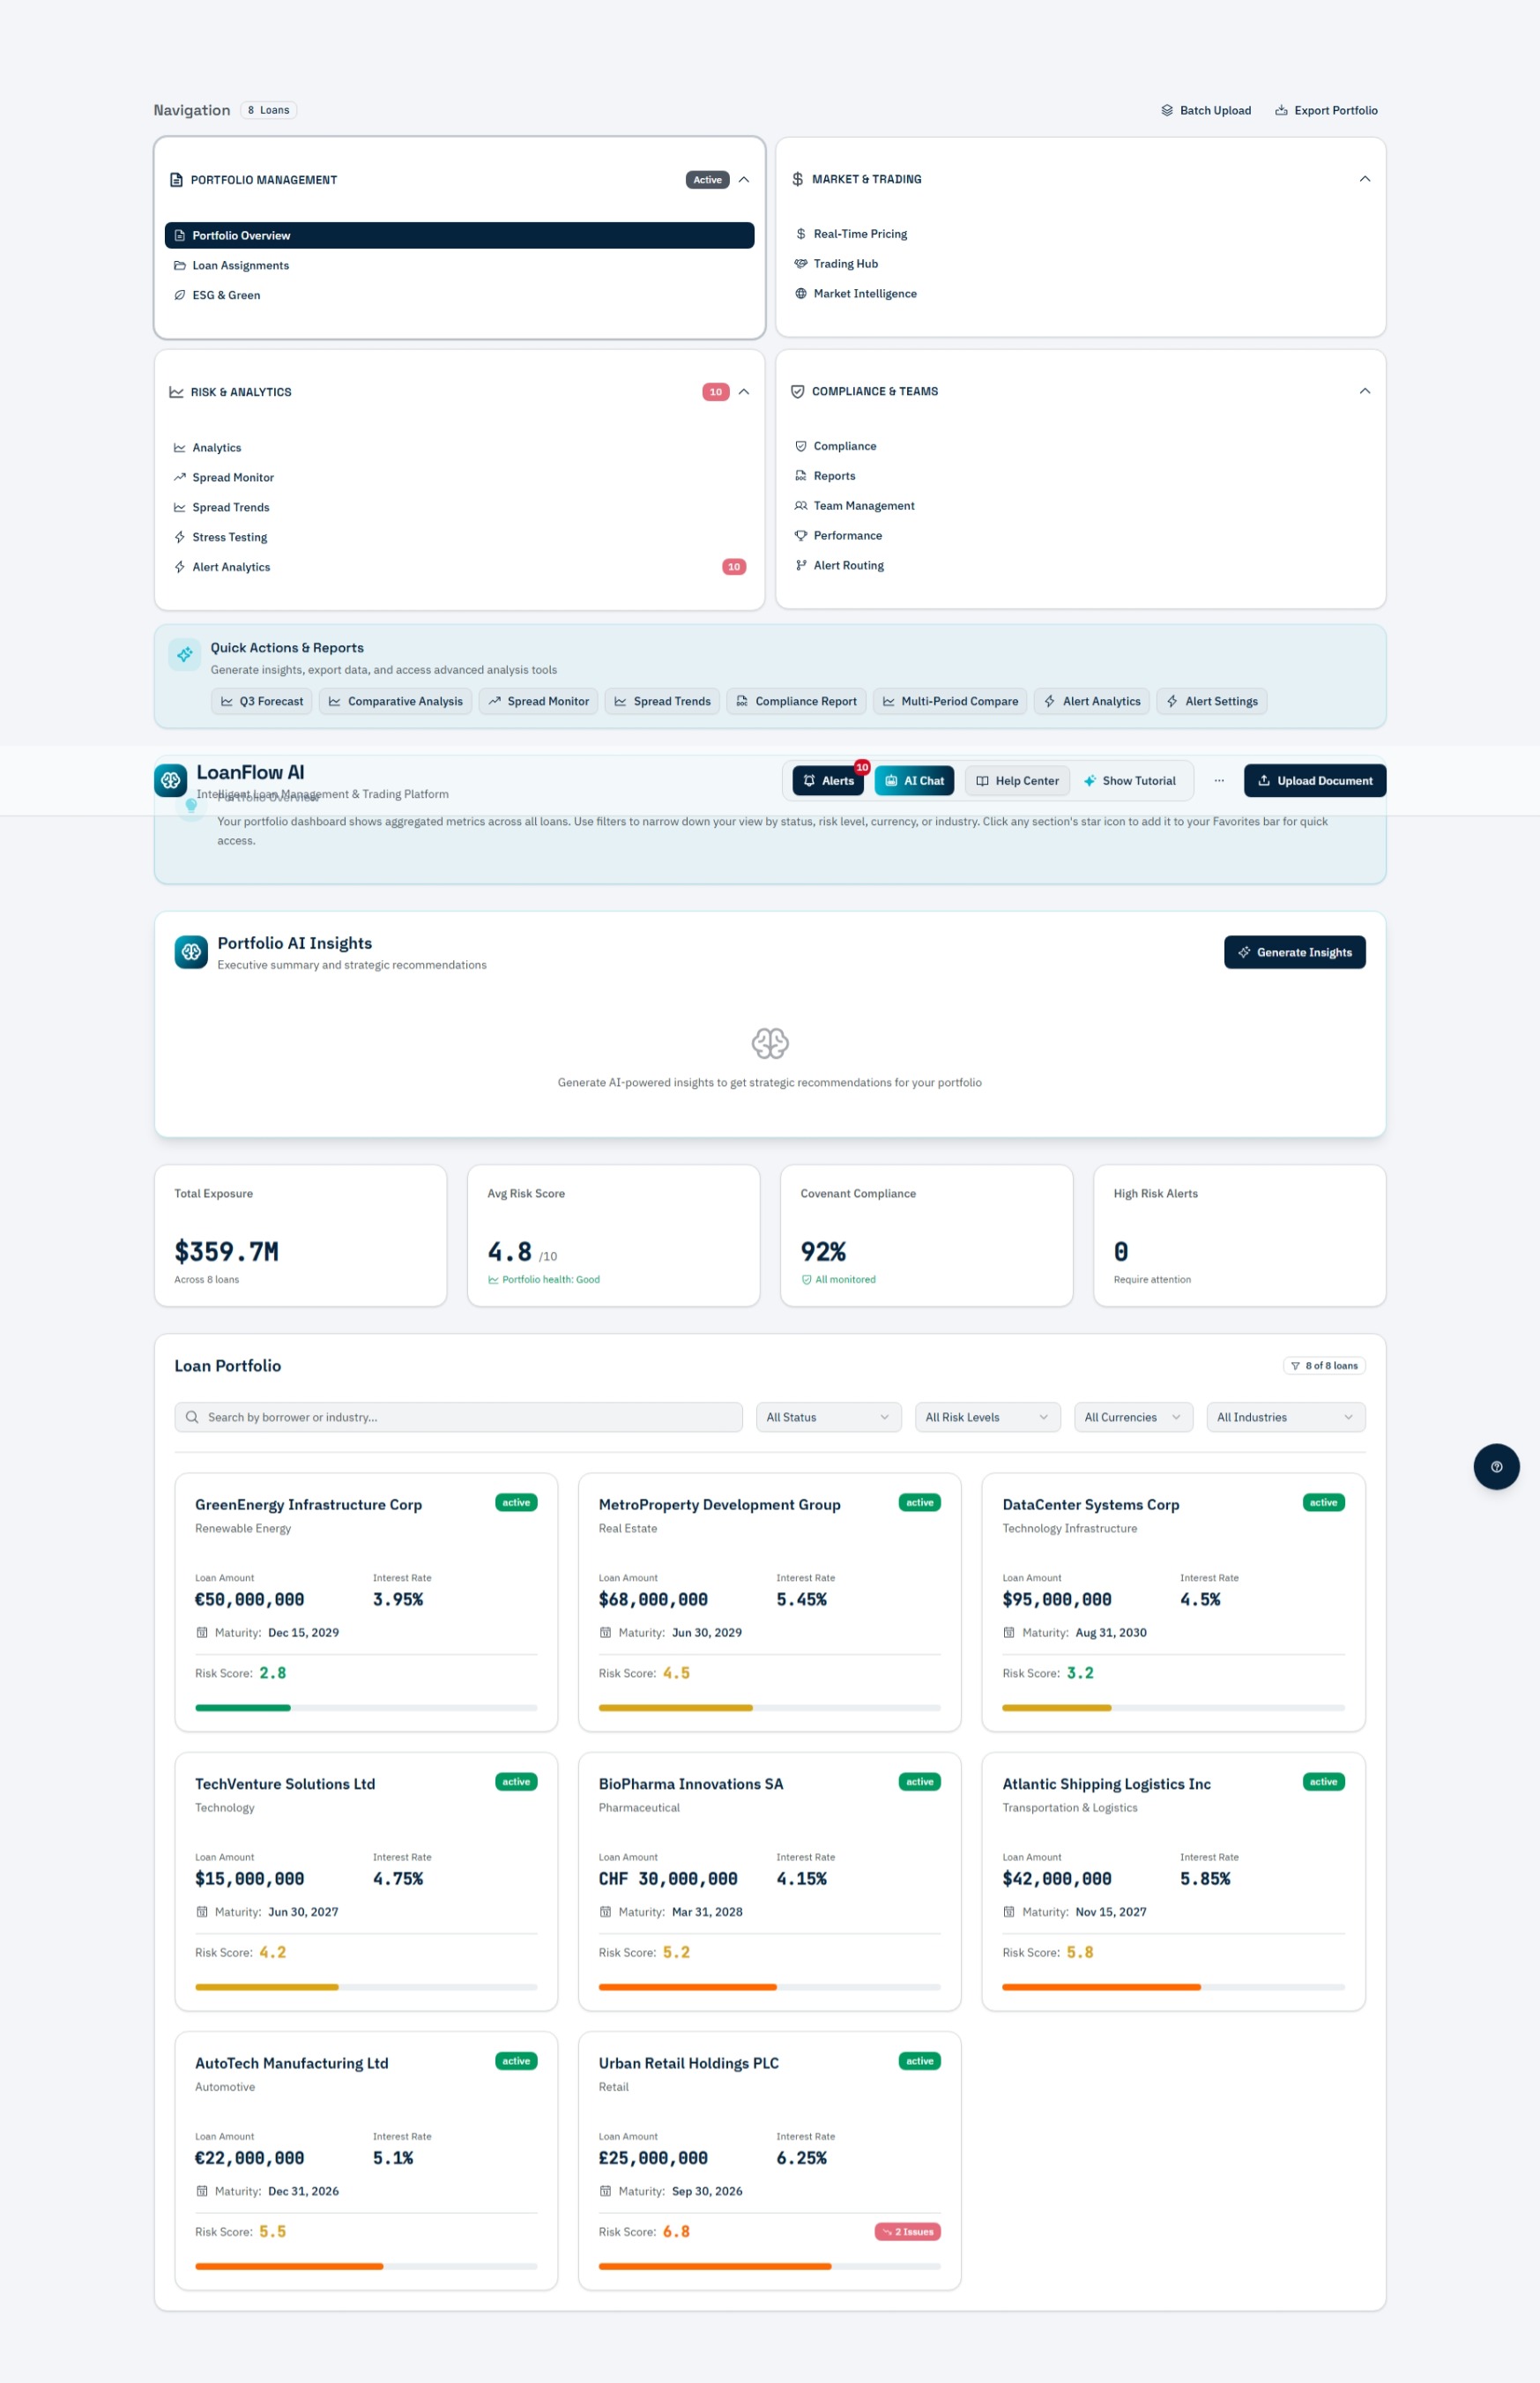1540x2383 pixels.
Task: Click the active badge on MetroProperty card
Action: (919, 1503)
